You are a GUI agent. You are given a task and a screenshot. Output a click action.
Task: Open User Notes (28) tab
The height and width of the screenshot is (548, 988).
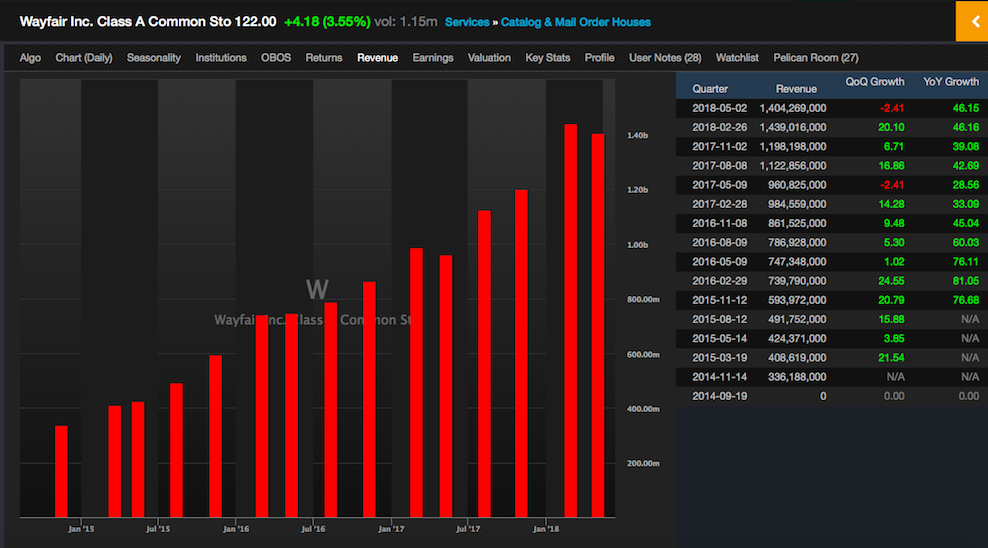coord(665,58)
